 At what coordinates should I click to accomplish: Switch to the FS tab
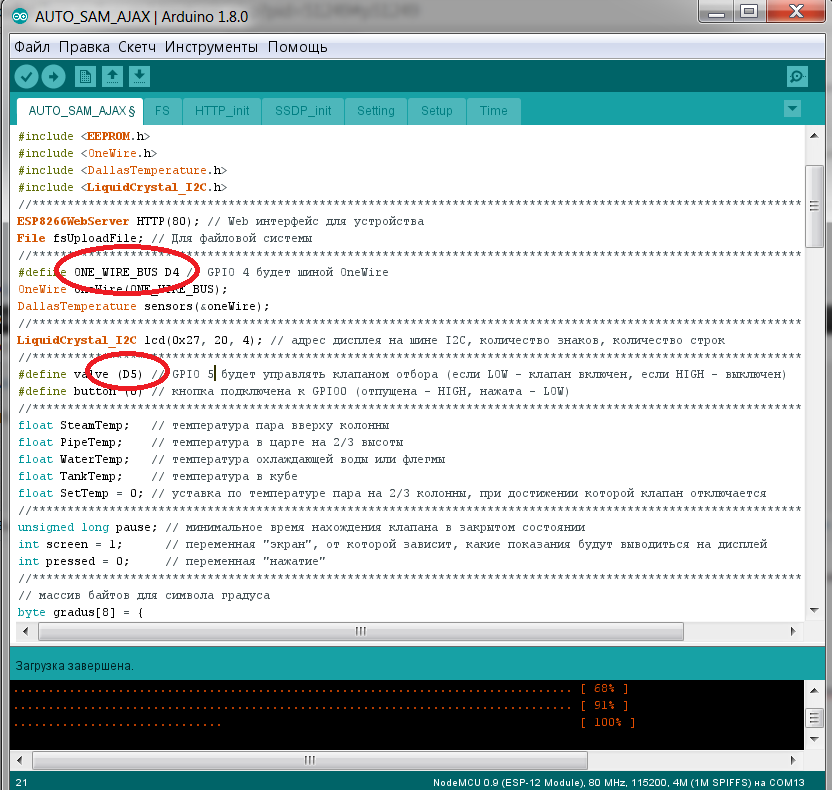(x=162, y=111)
